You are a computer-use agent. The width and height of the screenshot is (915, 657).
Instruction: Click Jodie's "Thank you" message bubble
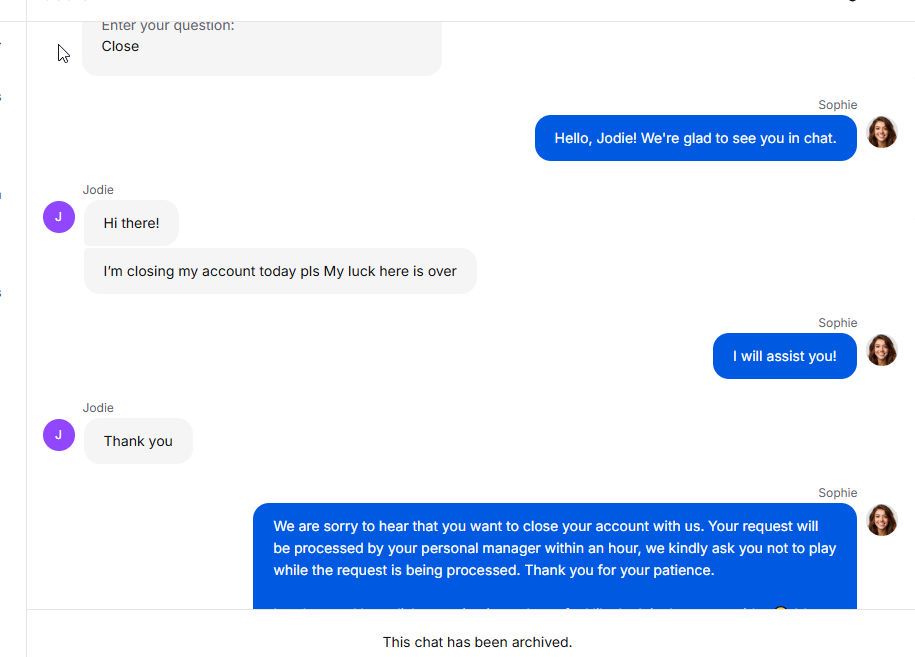pyautogui.click(x=138, y=441)
